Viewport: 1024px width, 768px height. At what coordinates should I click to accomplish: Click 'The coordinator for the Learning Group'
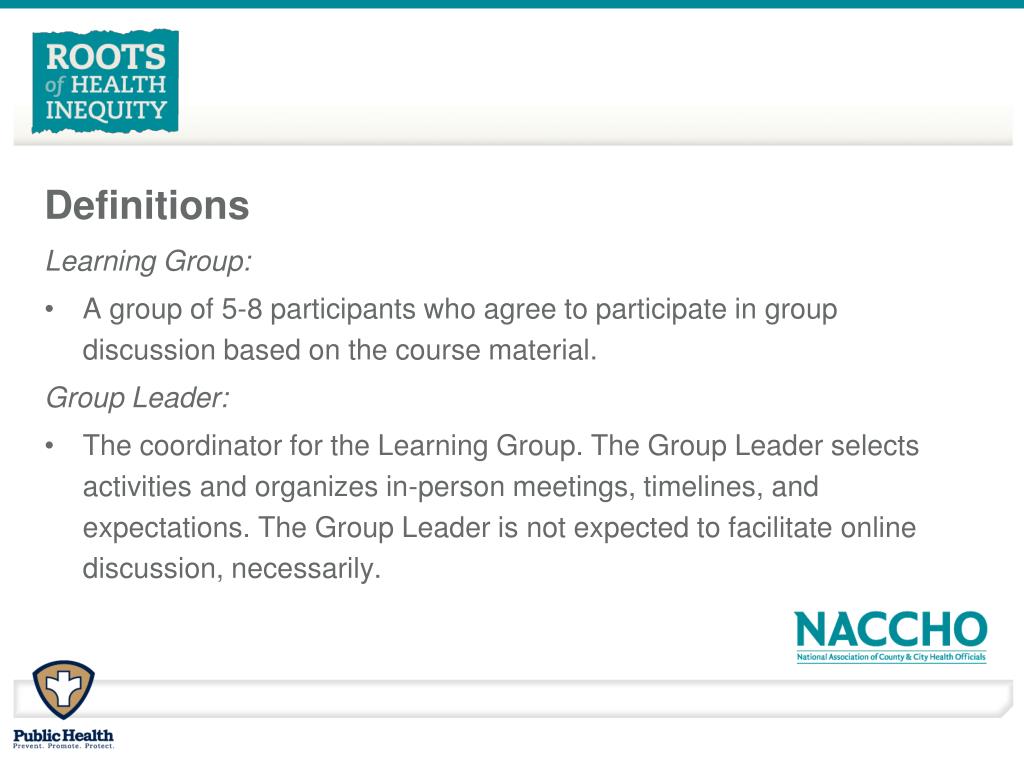(x=331, y=446)
